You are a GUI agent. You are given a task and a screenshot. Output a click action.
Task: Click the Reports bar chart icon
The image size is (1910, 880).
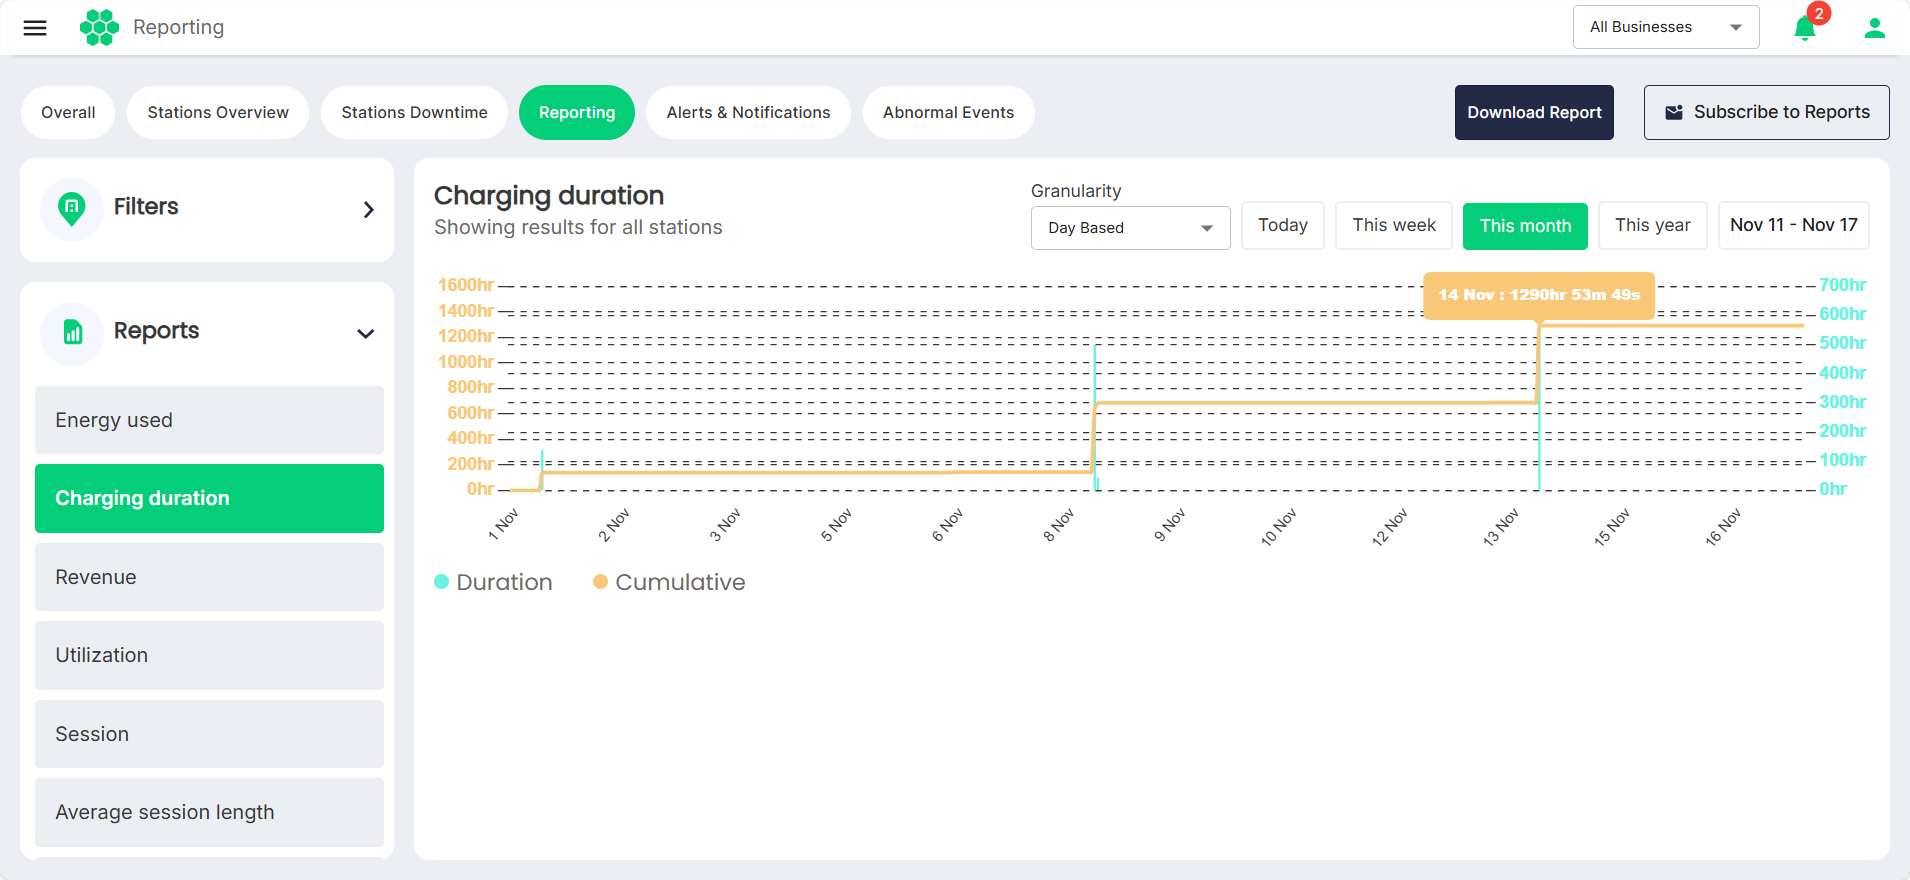(72, 332)
